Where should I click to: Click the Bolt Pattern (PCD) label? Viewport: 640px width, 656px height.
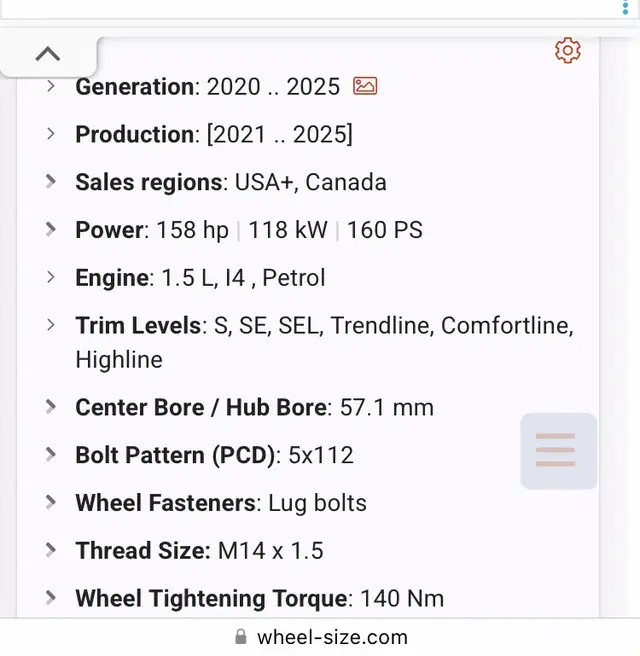(175, 455)
